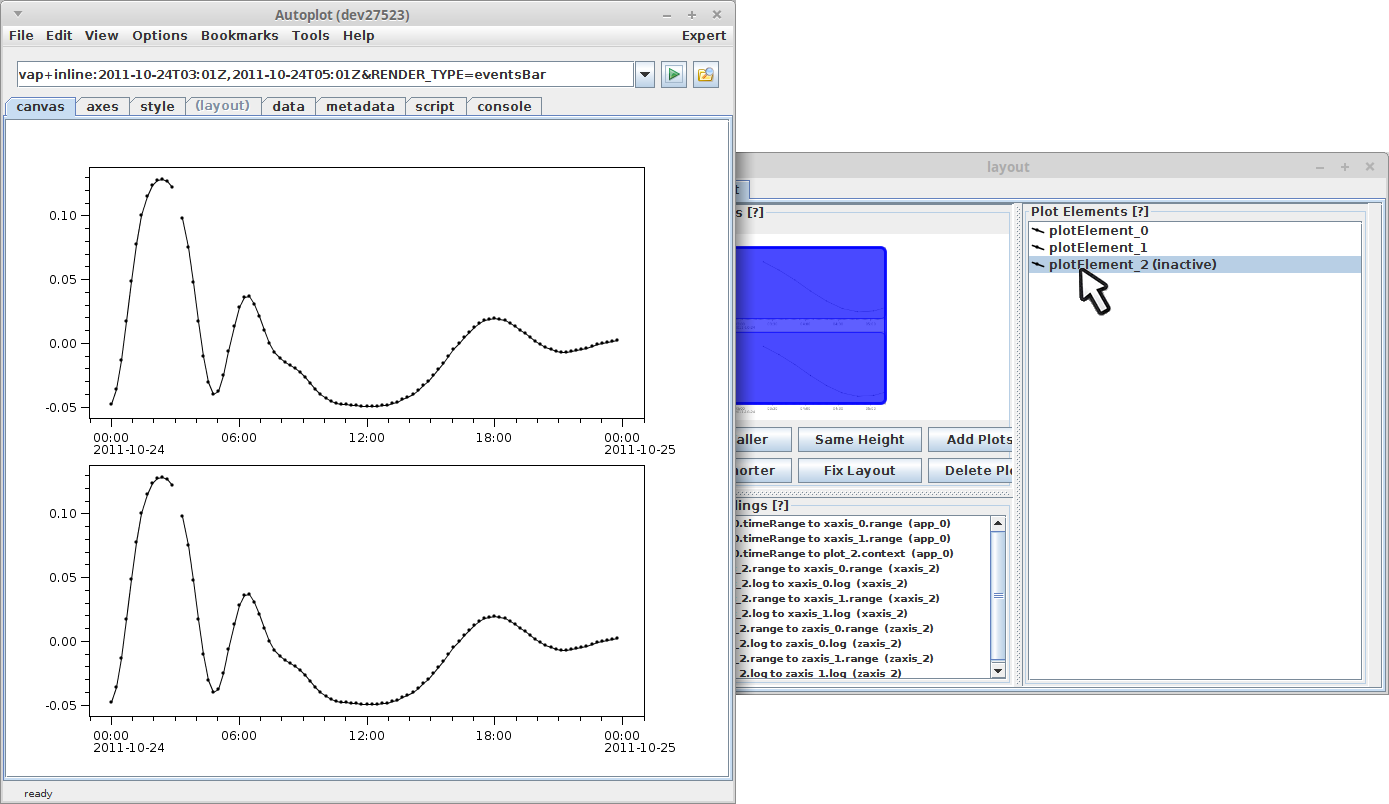
Task: Switch to the script tab
Action: pyautogui.click(x=435, y=106)
